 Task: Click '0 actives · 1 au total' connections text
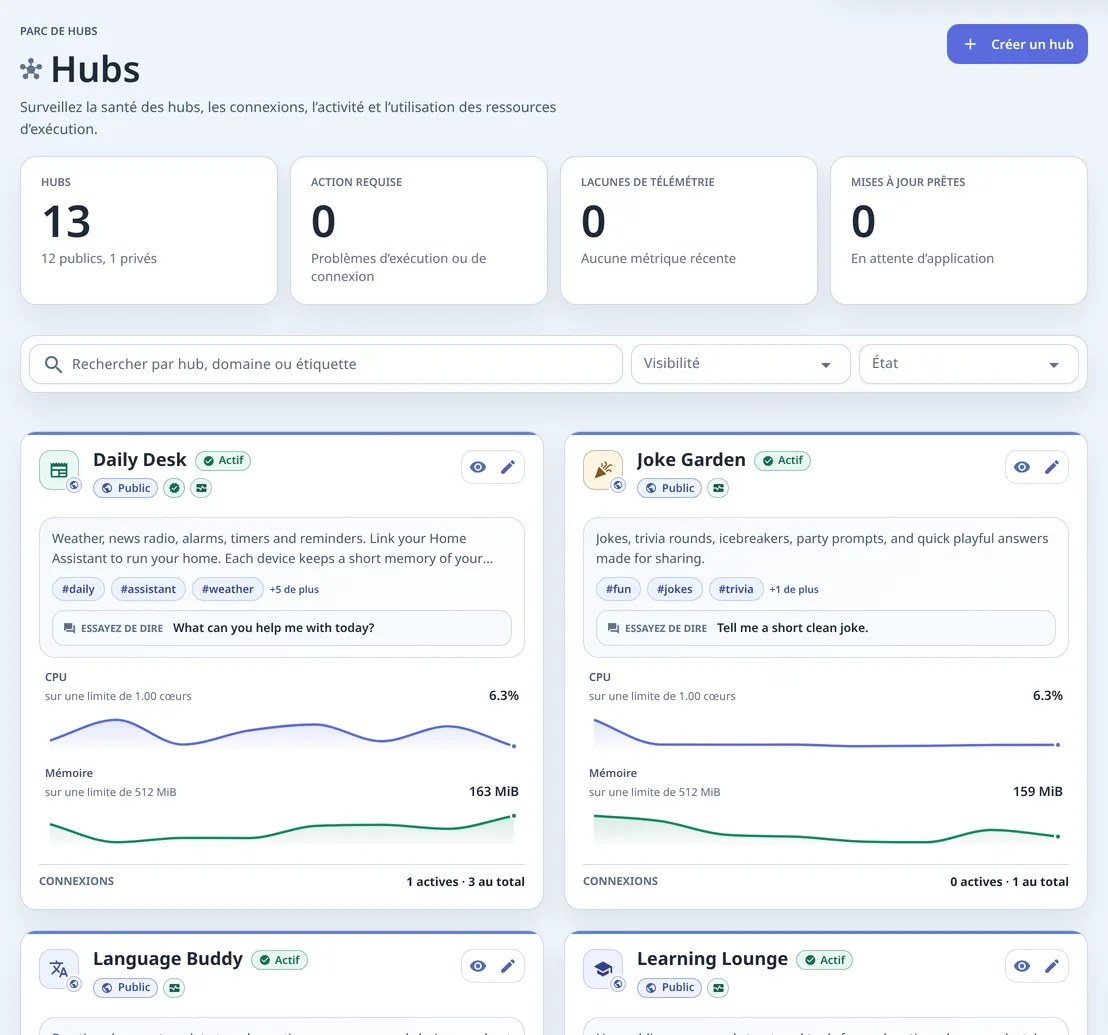pyautogui.click(x=1009, y=882)
